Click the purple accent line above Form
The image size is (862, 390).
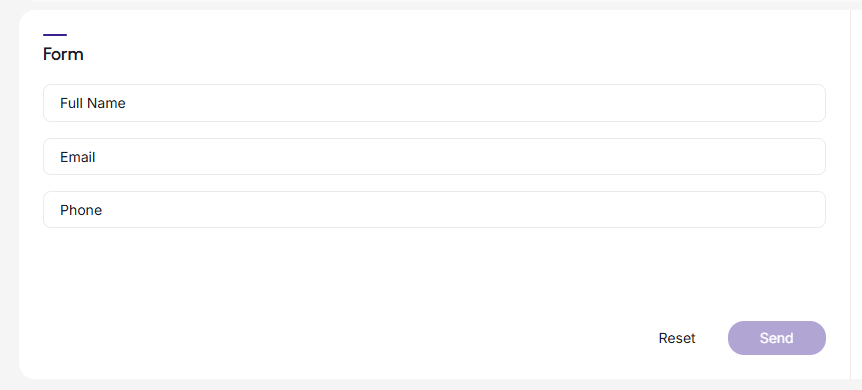coord(55,35)
